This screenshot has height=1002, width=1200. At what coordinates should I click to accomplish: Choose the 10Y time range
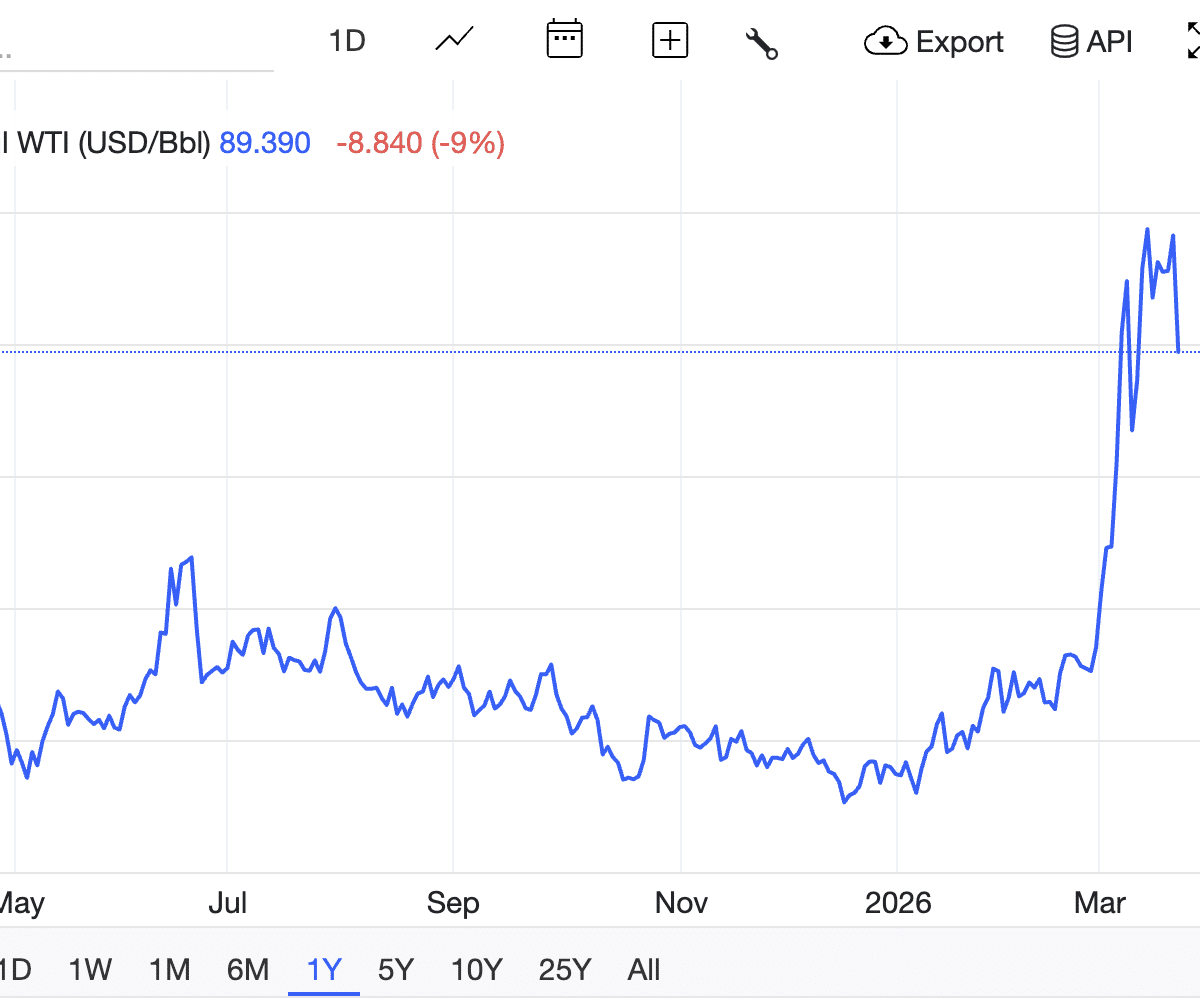476,969
